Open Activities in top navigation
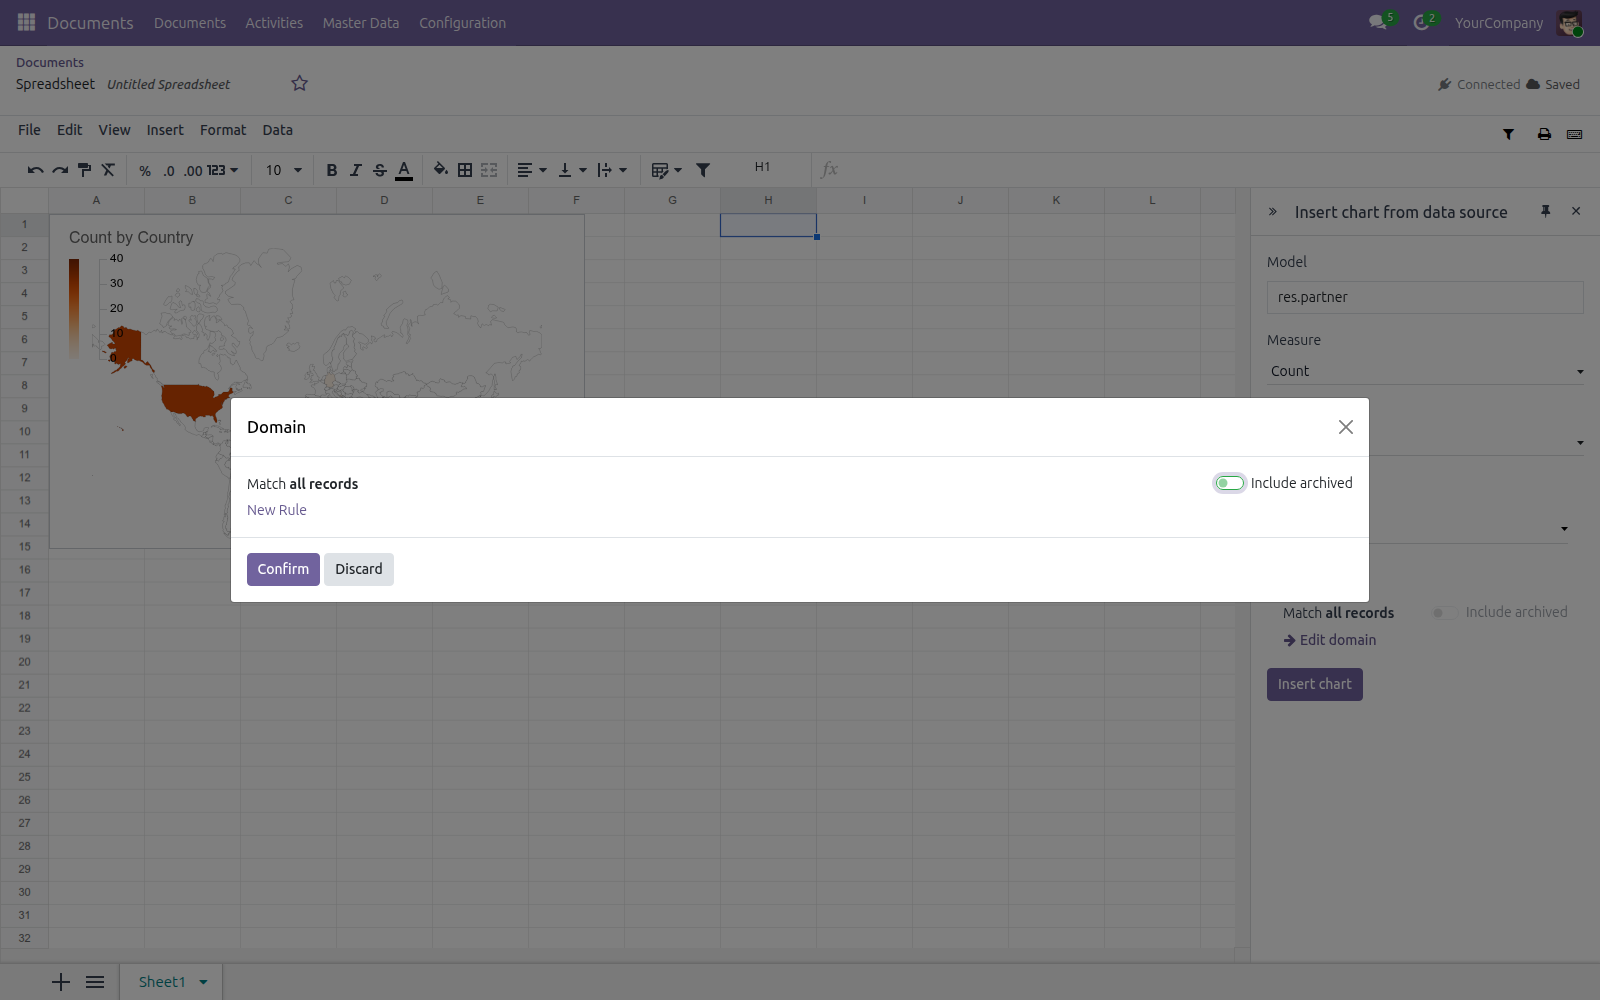Image resolution: width=1600 pixels, height=1000 pixels. [x=274, y=23]
